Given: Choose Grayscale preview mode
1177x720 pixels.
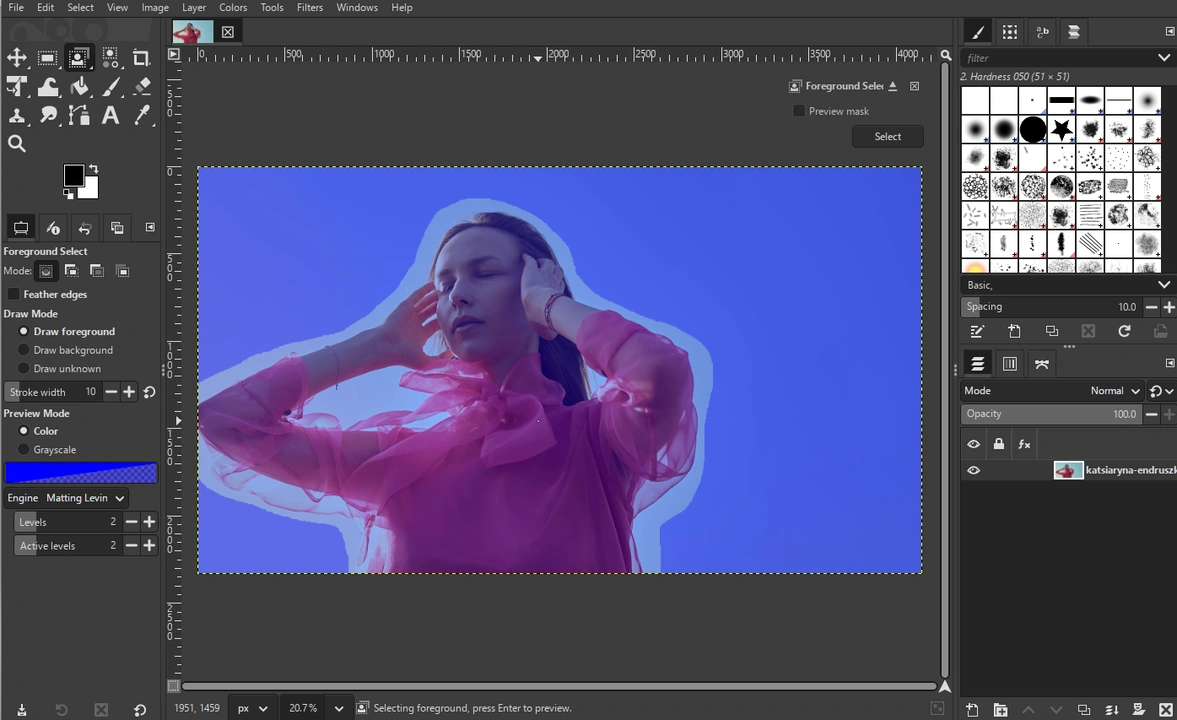Looking at the screenshot, I should pyautogui.click(x=23, y=450).
